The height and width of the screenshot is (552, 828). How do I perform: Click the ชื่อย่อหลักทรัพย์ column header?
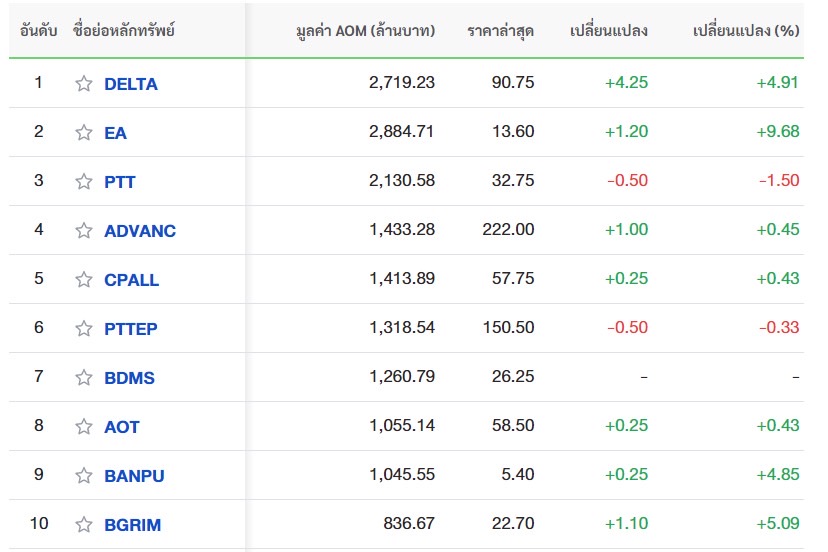pyautogui.click(x=123, y=31)
